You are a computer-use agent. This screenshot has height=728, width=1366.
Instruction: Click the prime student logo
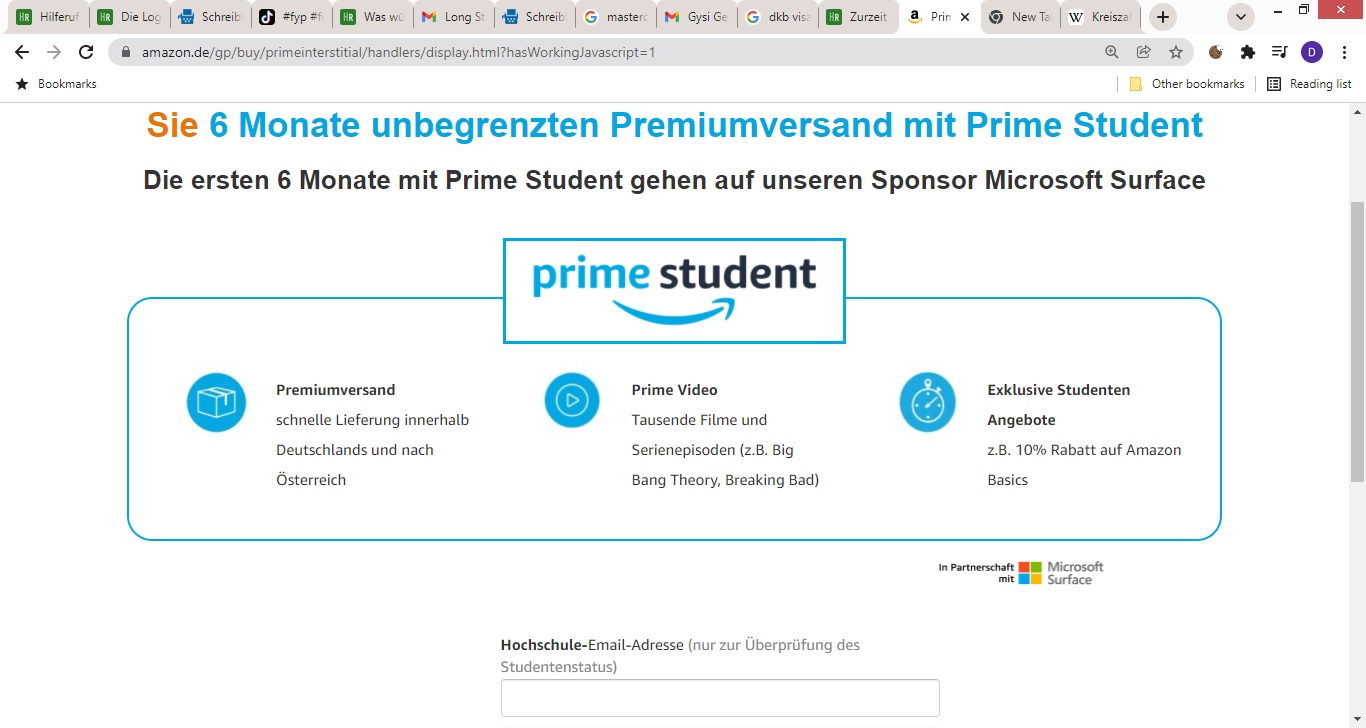[x=675, y=291]
